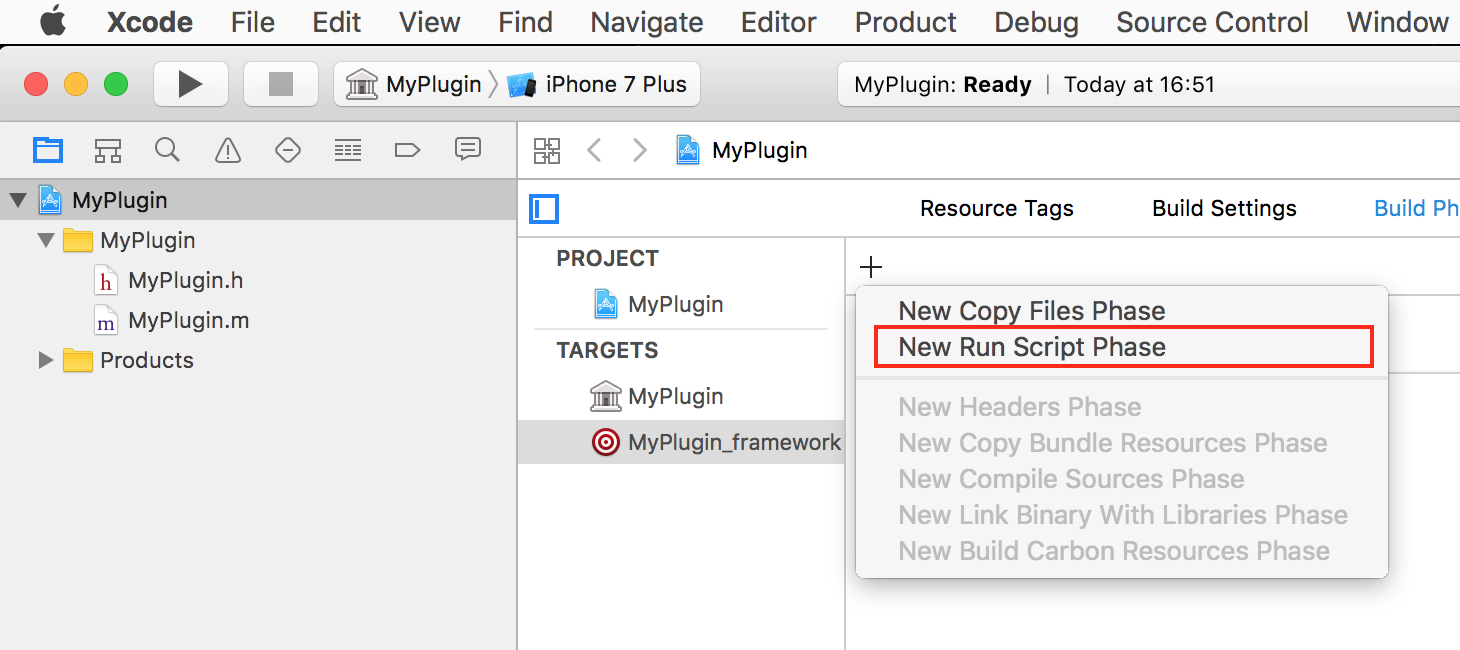Screen dimensions: 1460x650
Task: Choose New Run Script Phase
Action: point(1032,347)
